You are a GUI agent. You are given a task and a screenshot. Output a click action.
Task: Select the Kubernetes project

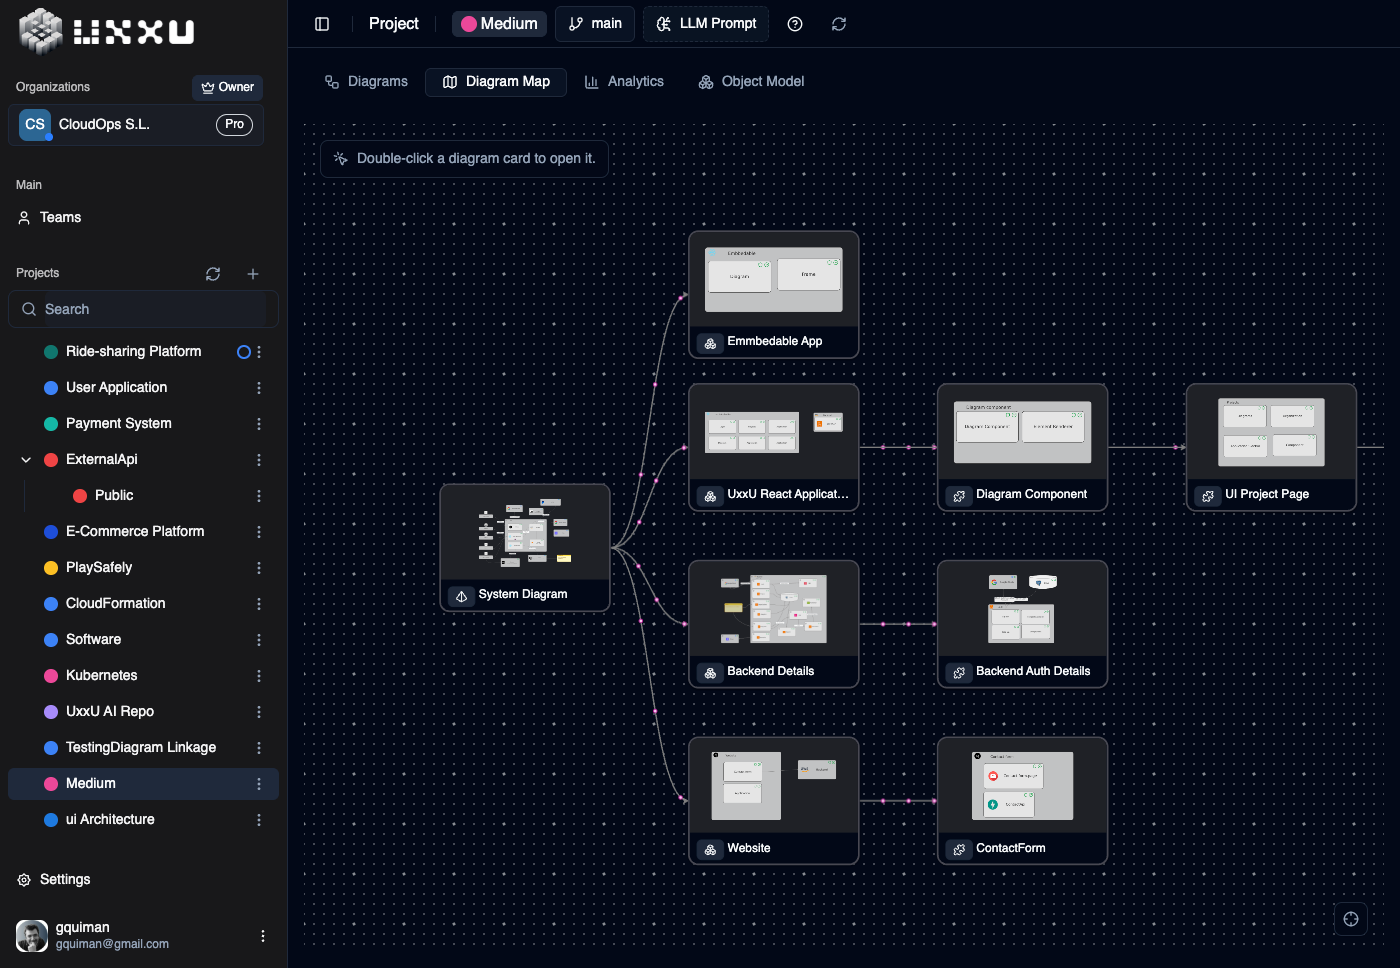143,676
